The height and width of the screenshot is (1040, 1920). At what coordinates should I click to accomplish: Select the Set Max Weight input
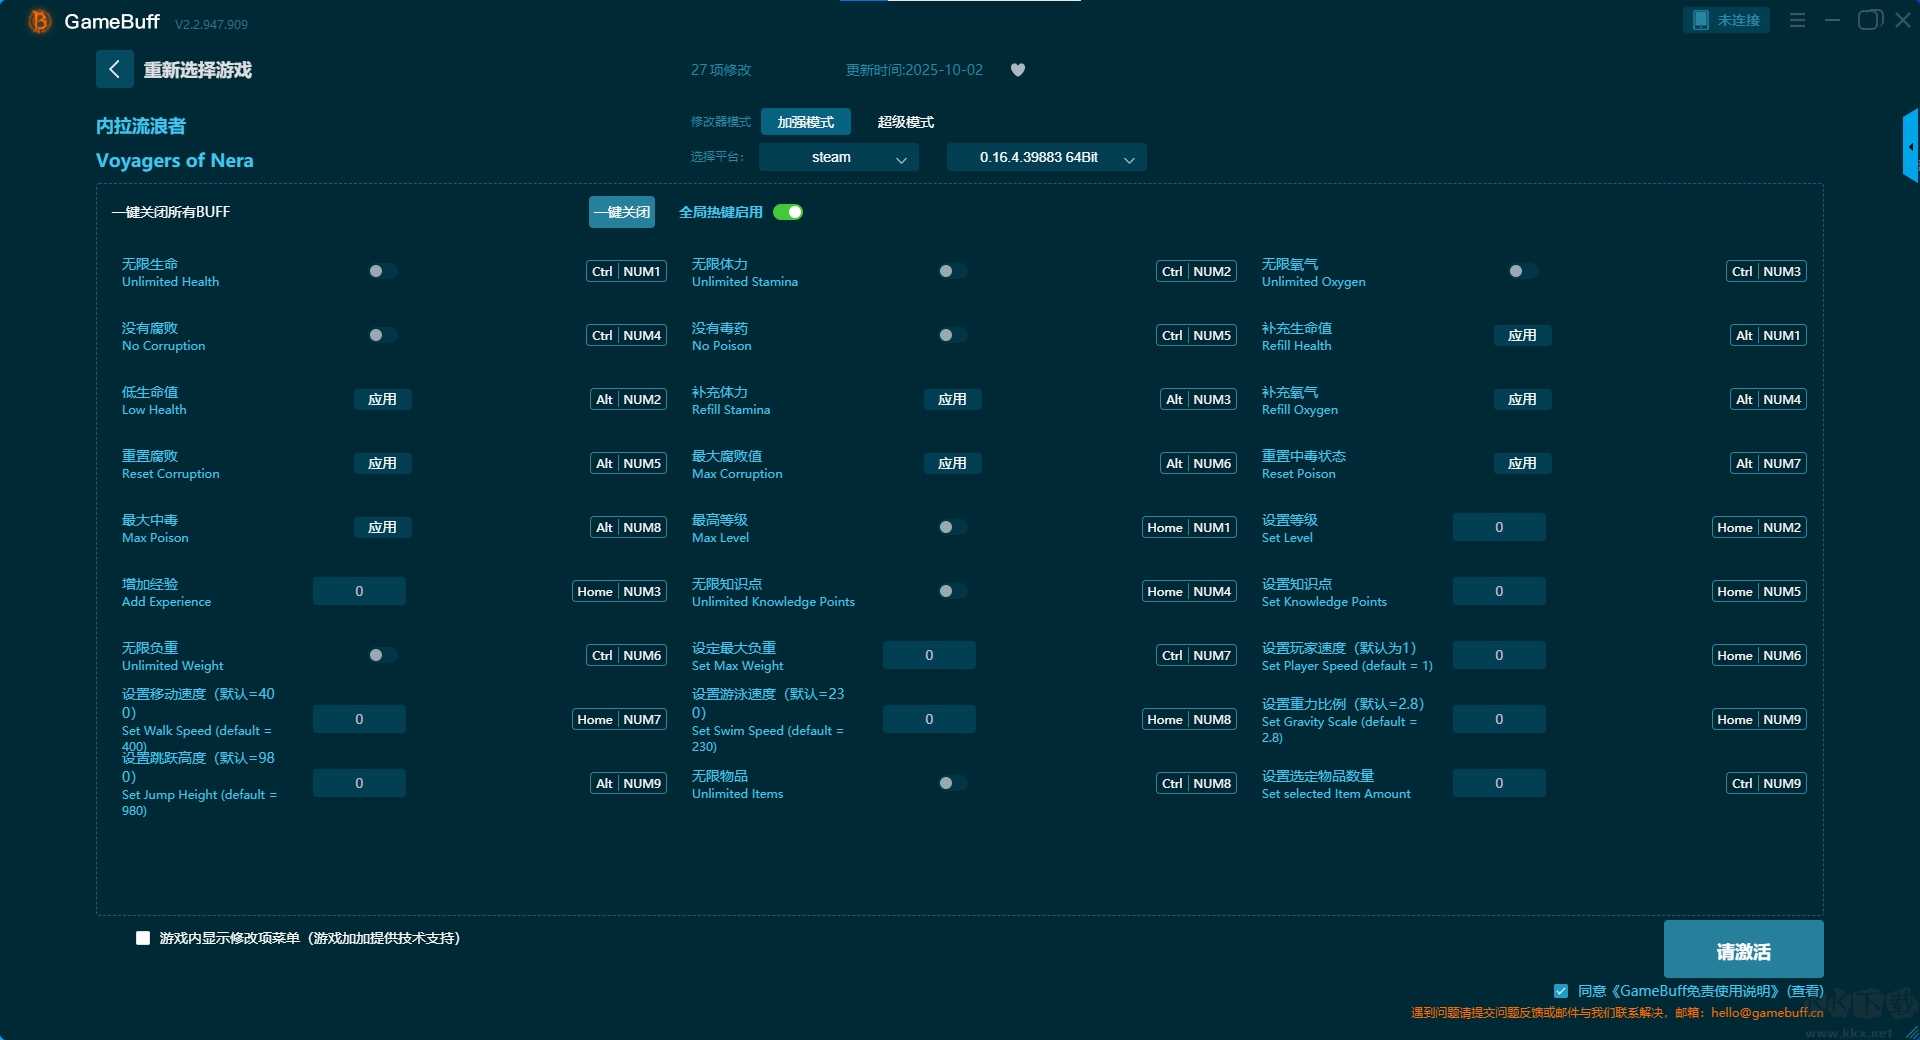click(x=929, y=655)
